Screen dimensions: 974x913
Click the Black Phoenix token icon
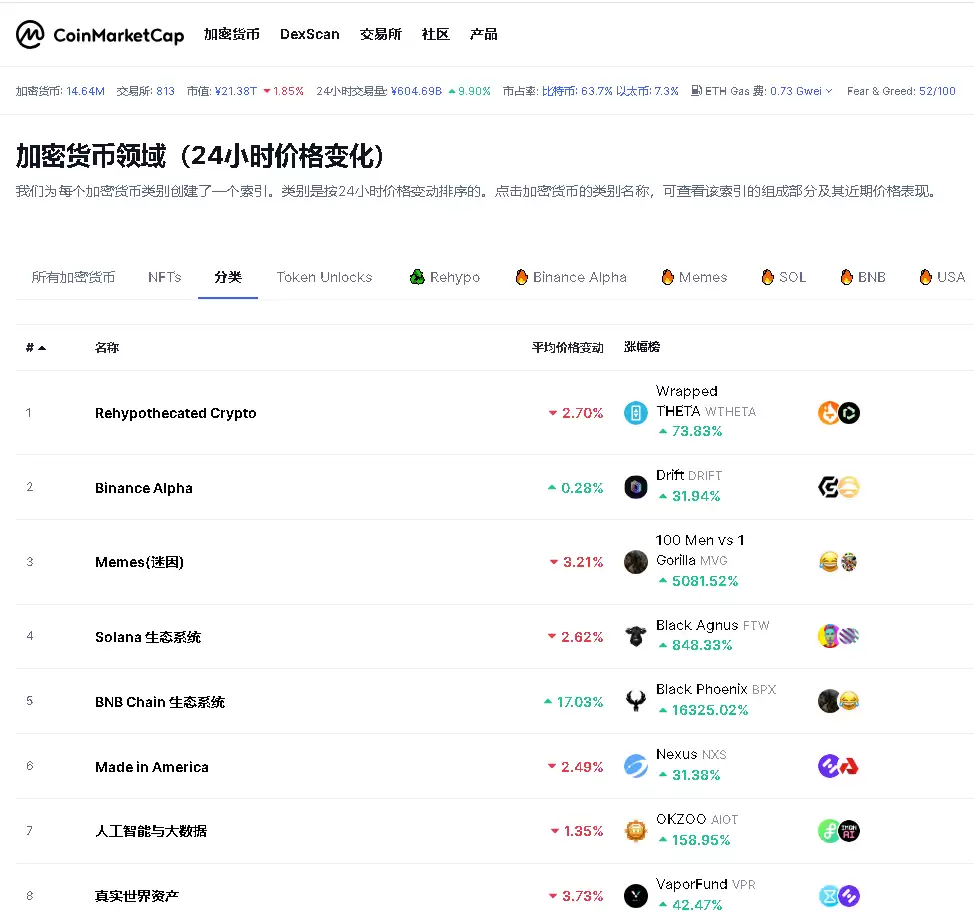[636, 700]
